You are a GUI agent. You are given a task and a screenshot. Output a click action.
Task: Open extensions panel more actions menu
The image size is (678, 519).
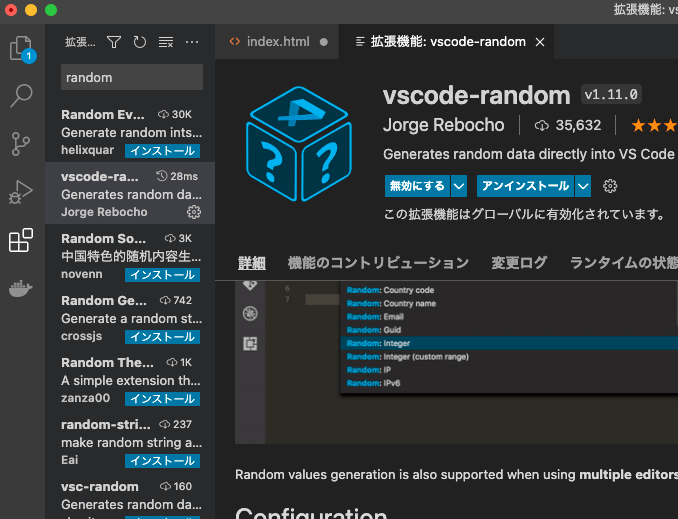(x=192, y=42)
